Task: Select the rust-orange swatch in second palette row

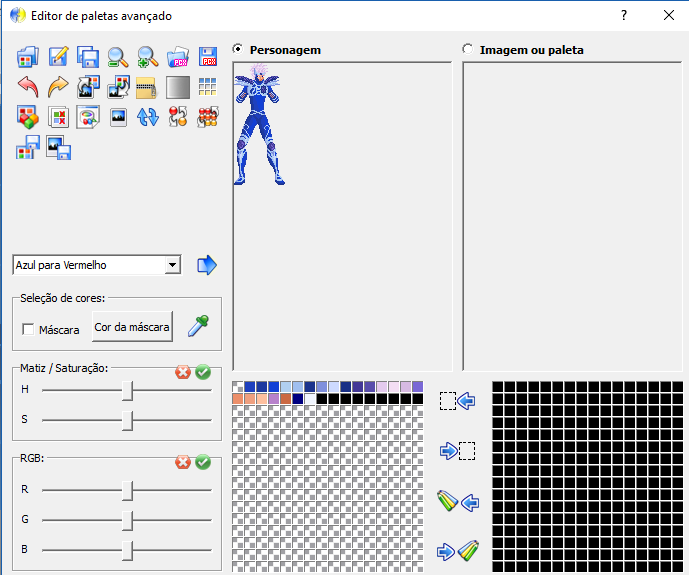Action: pyautogui.click(x=286, y=399)
